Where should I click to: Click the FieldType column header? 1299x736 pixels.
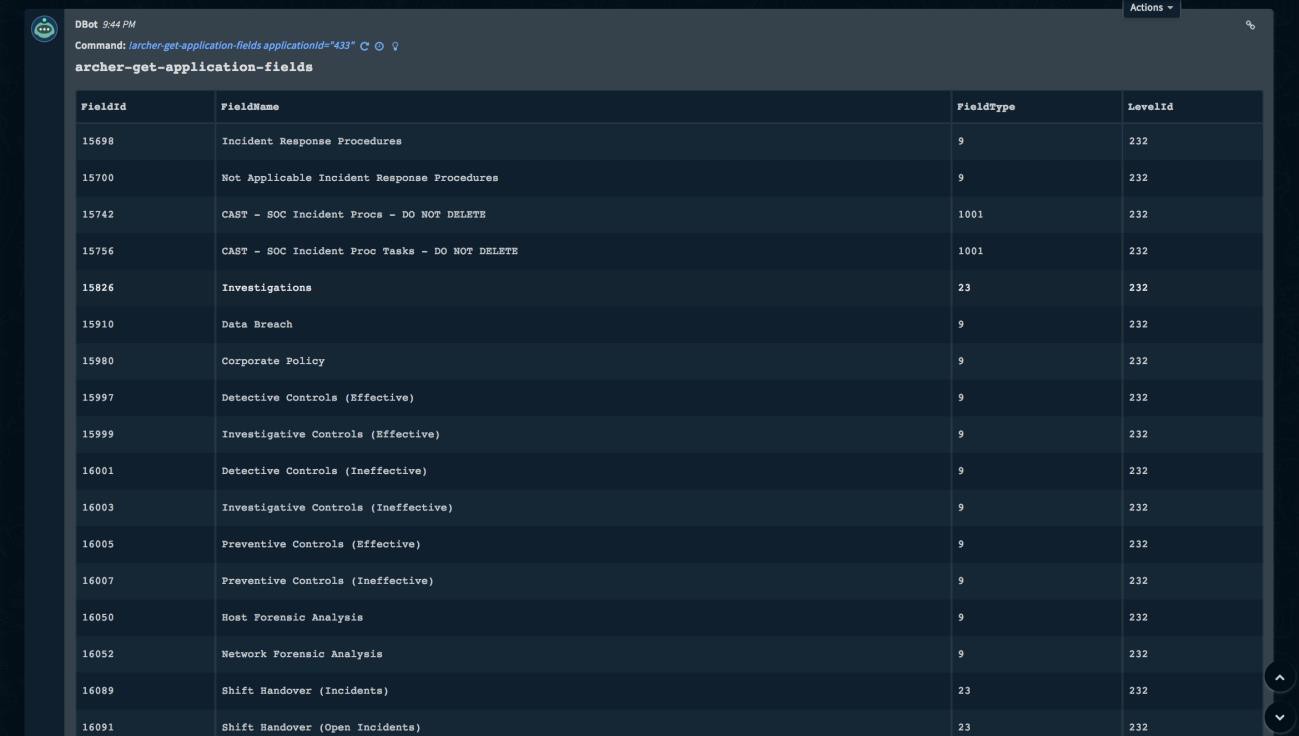(1037, 106)
